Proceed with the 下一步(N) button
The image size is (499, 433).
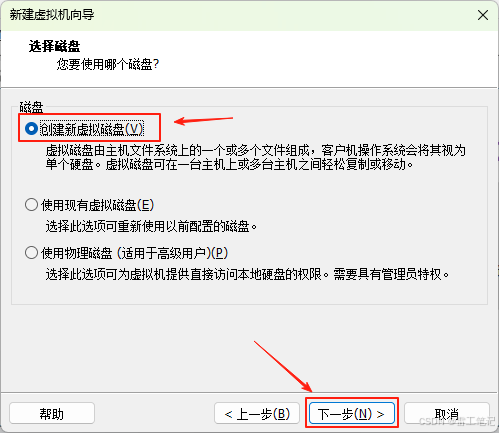tap(352, 414)
